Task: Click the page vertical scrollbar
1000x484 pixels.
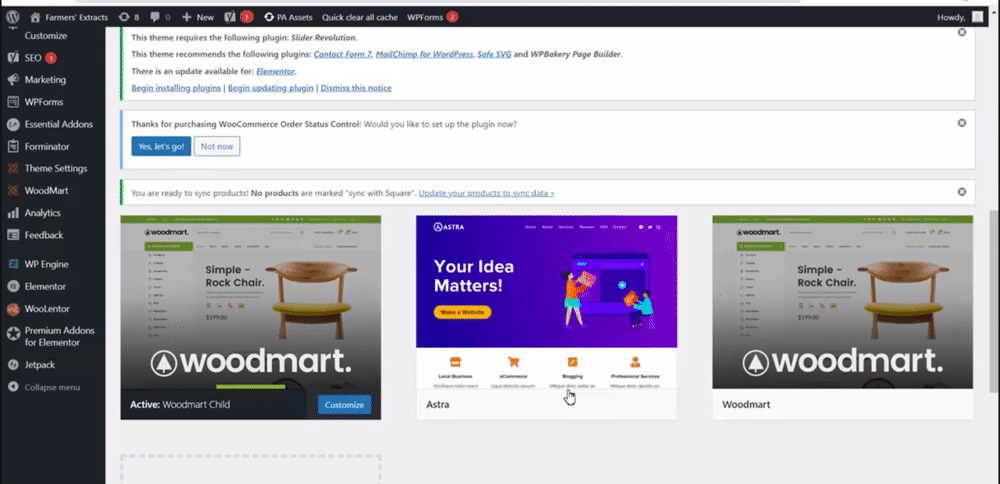Action: point(994,301)
